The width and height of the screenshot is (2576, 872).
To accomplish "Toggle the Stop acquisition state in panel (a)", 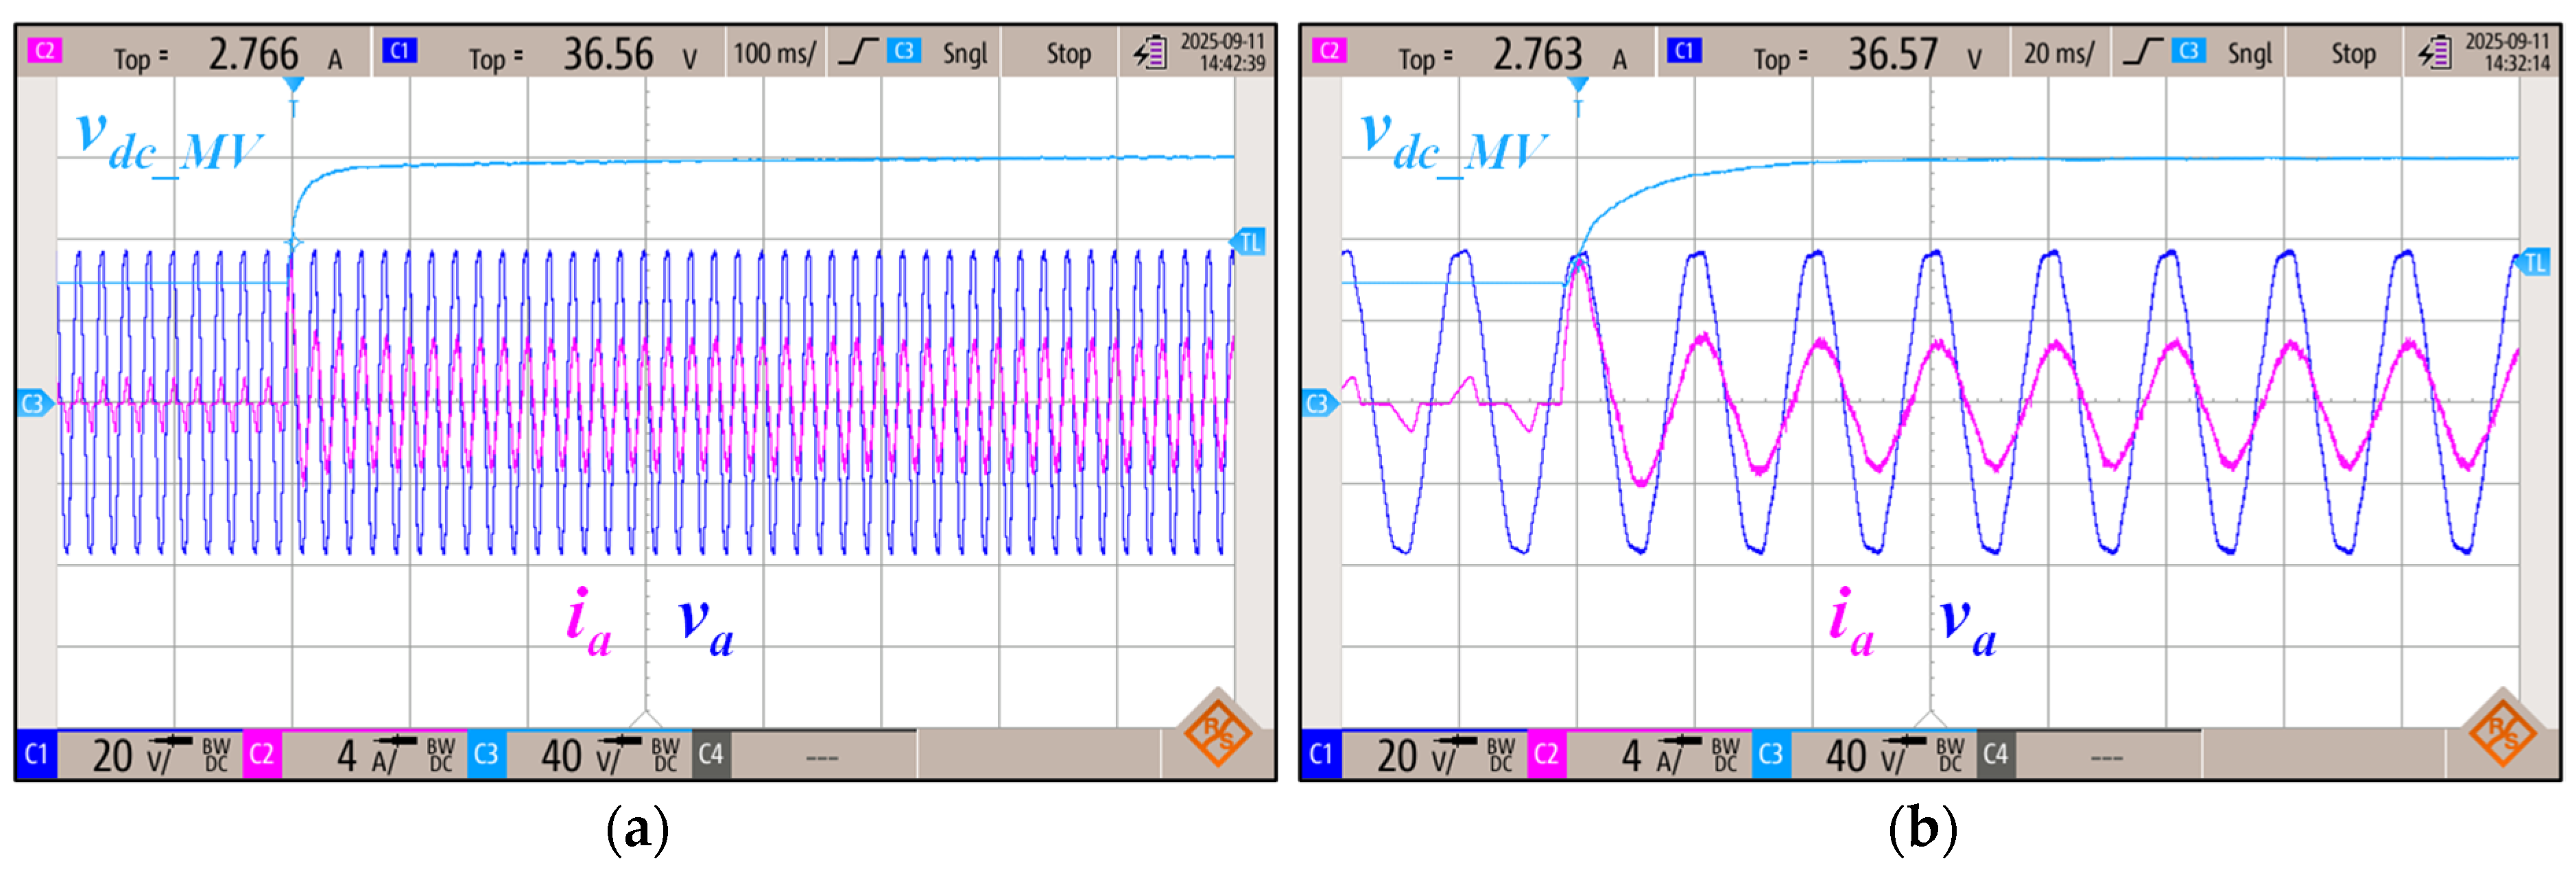I will pos(1068,54).
